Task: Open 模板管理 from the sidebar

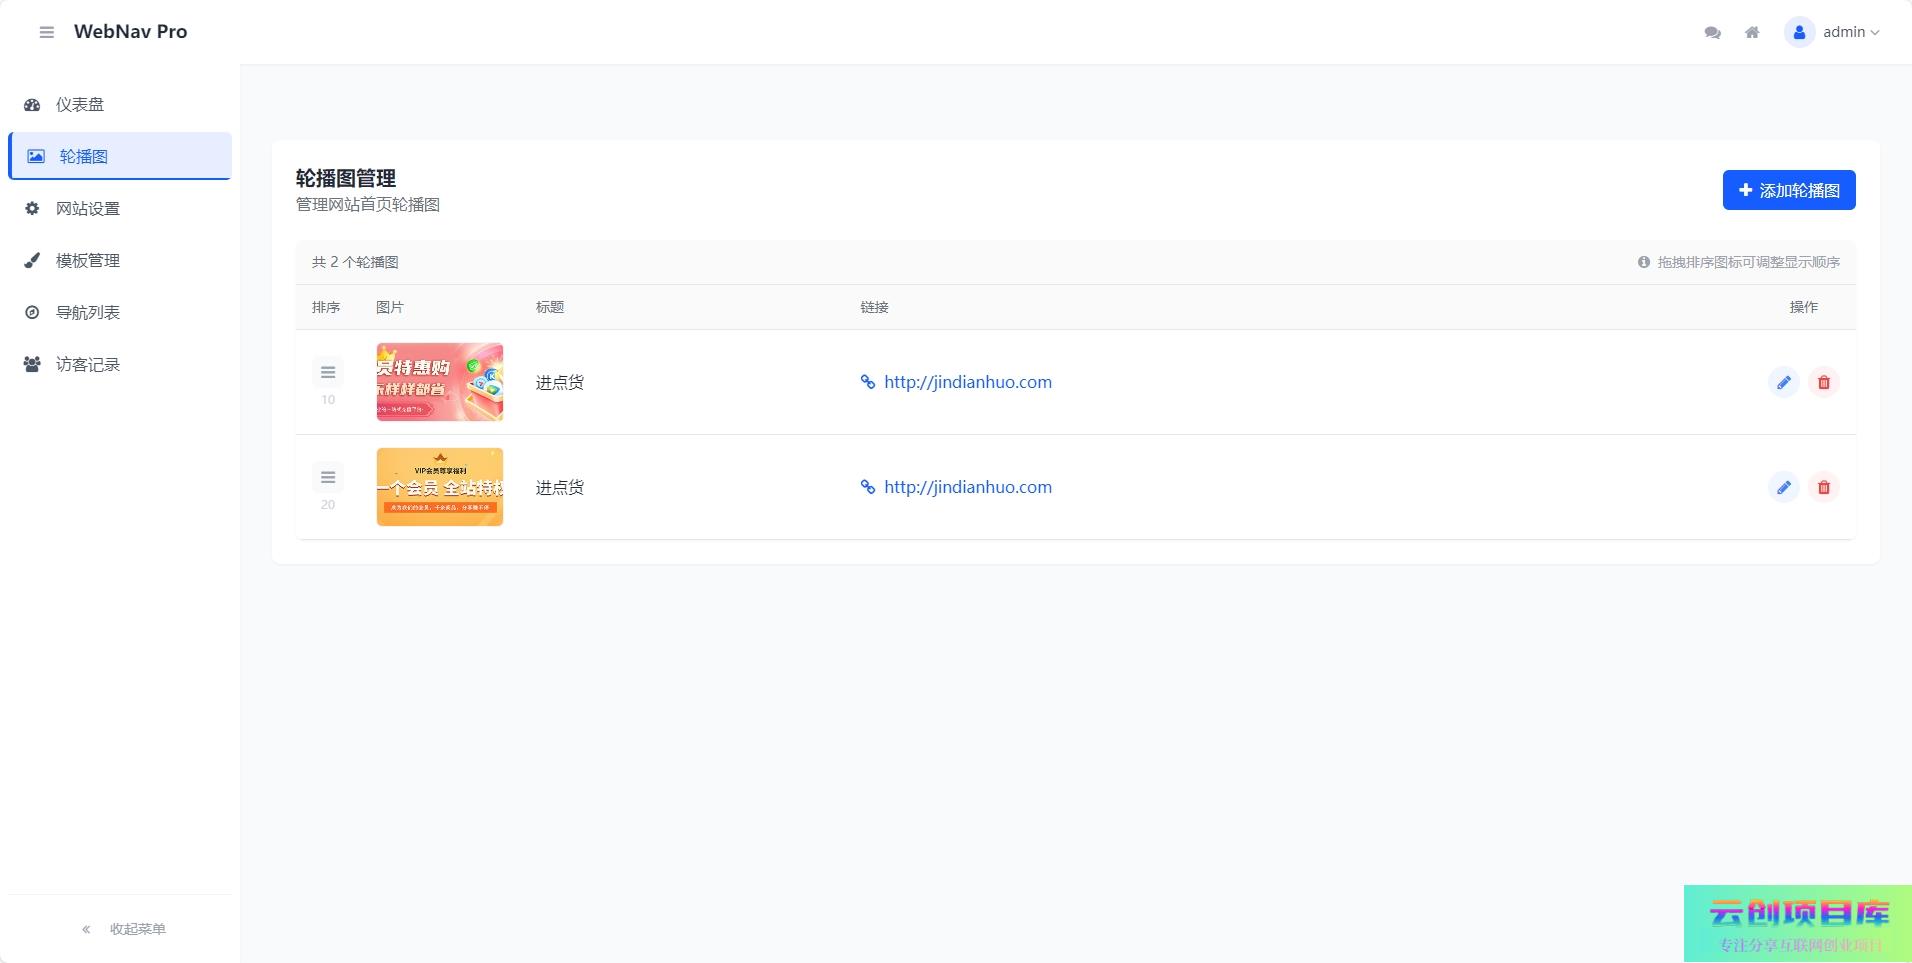Action: click(x=88, y=261)
